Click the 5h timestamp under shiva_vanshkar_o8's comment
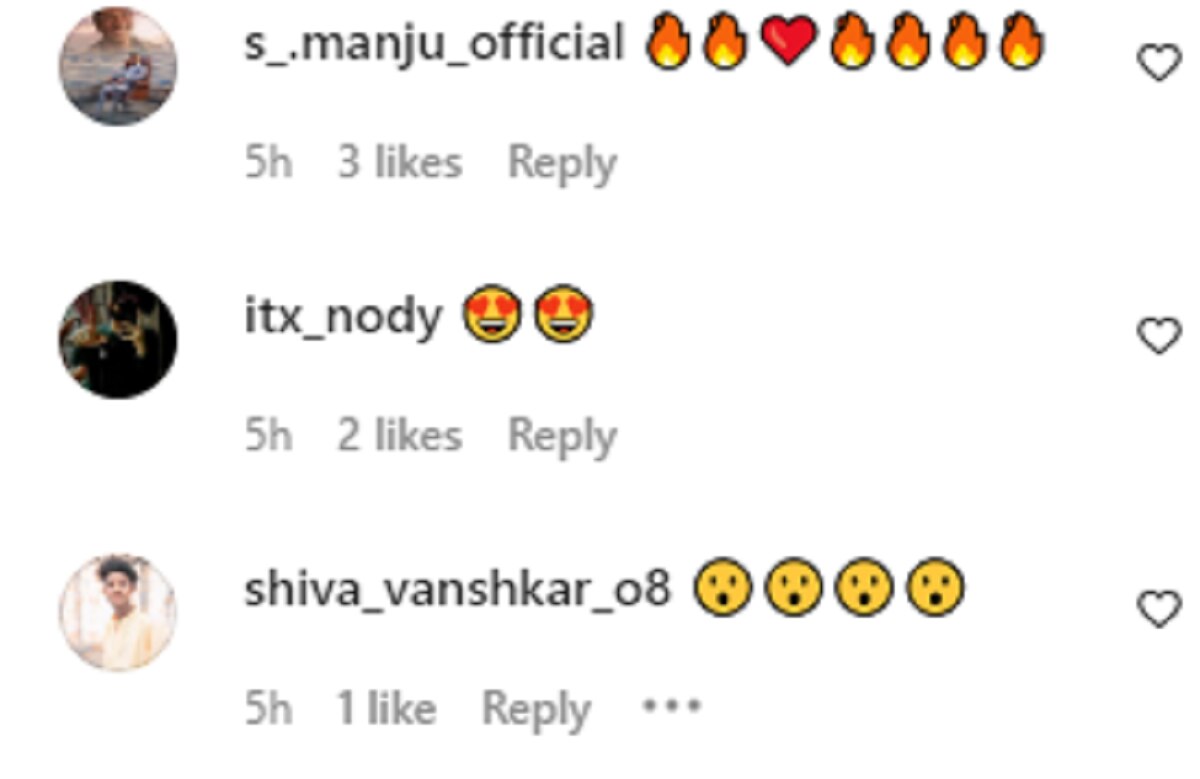 pos(269,710)
